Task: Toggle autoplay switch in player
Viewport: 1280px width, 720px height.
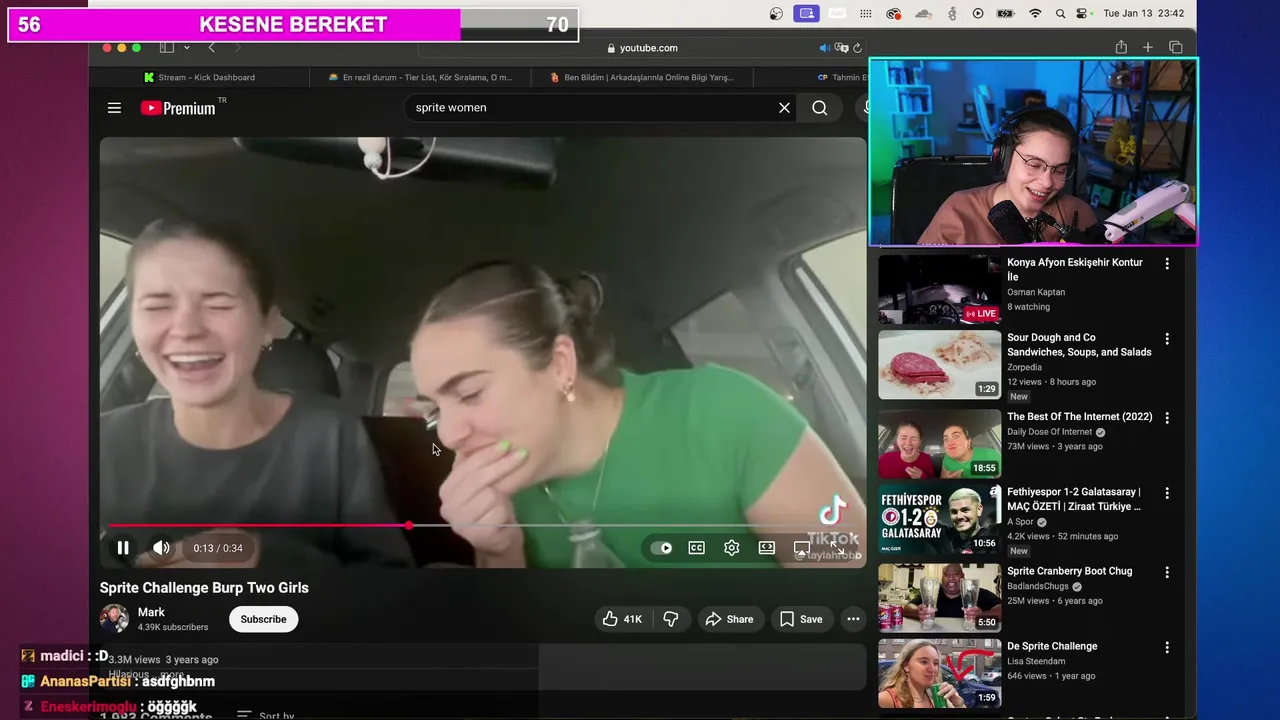Action: point(662,548)
